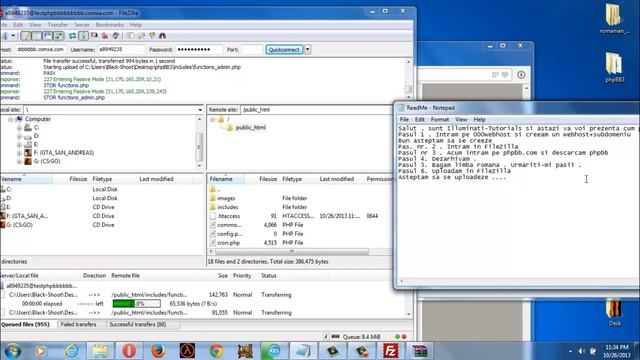640x360 pixels.
Task: Sort remote list by Filesize column
Action: 268,179
